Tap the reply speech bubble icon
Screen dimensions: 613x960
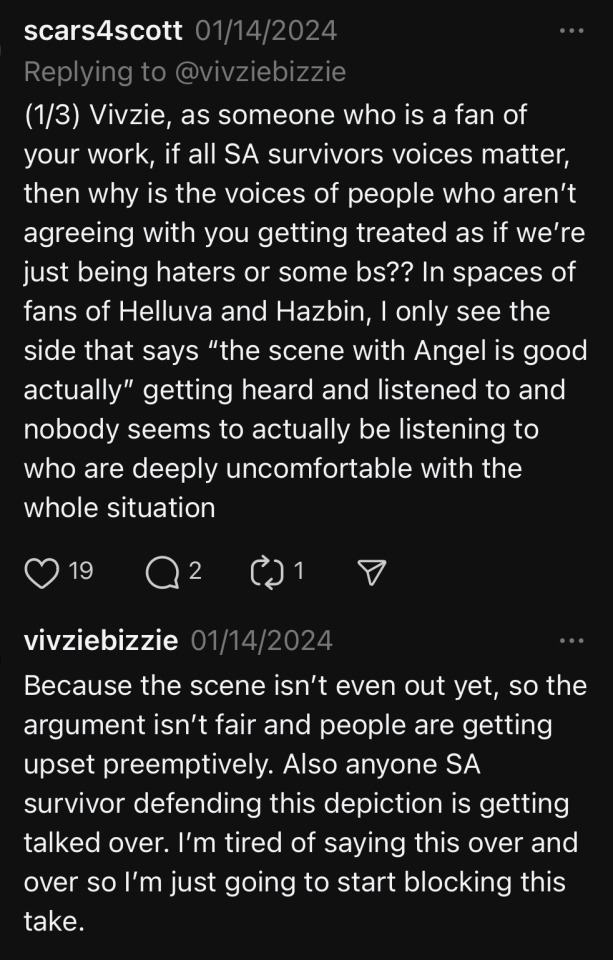click(159, 571)
